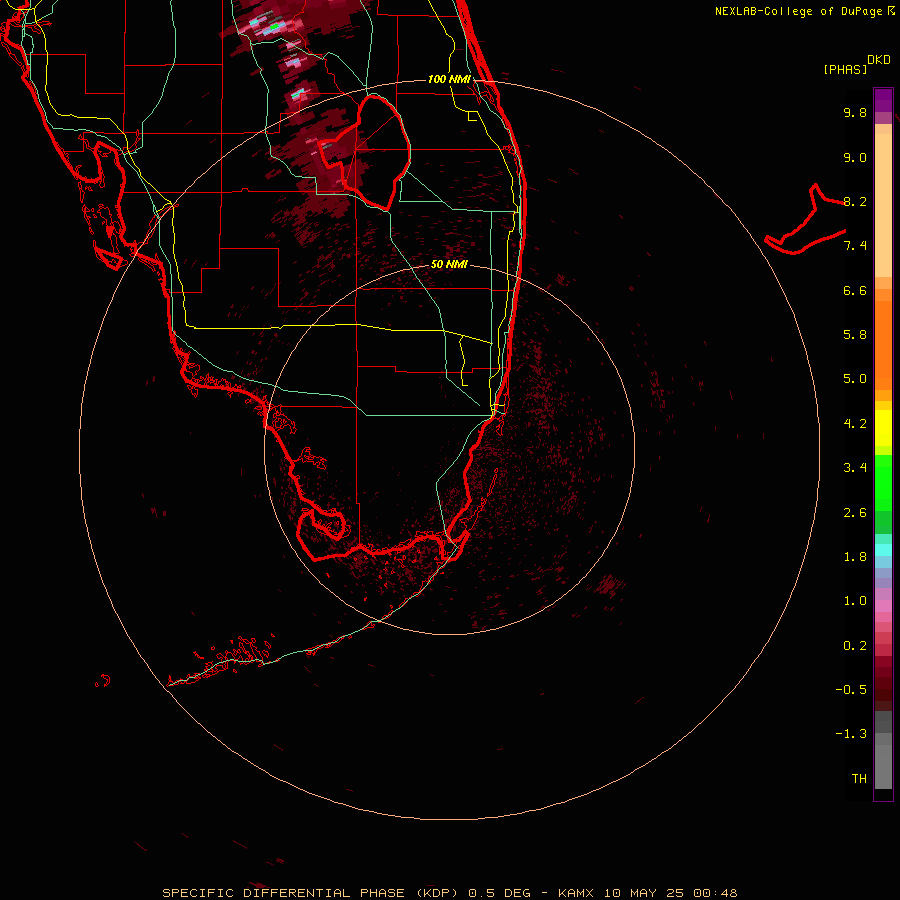Click the [PHAS] unit label
900x900 pixels.
tap(845, 69)
